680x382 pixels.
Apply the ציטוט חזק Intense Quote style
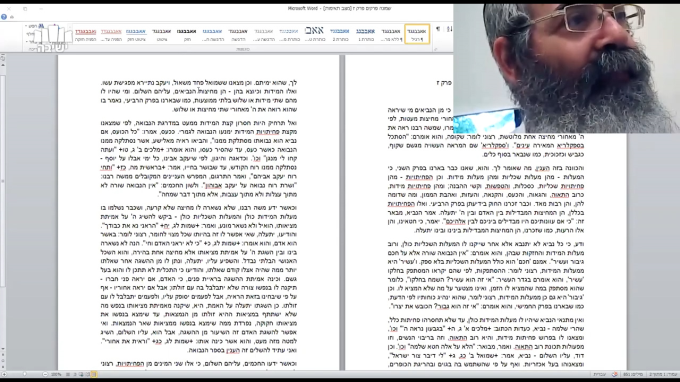click(136, 34)
